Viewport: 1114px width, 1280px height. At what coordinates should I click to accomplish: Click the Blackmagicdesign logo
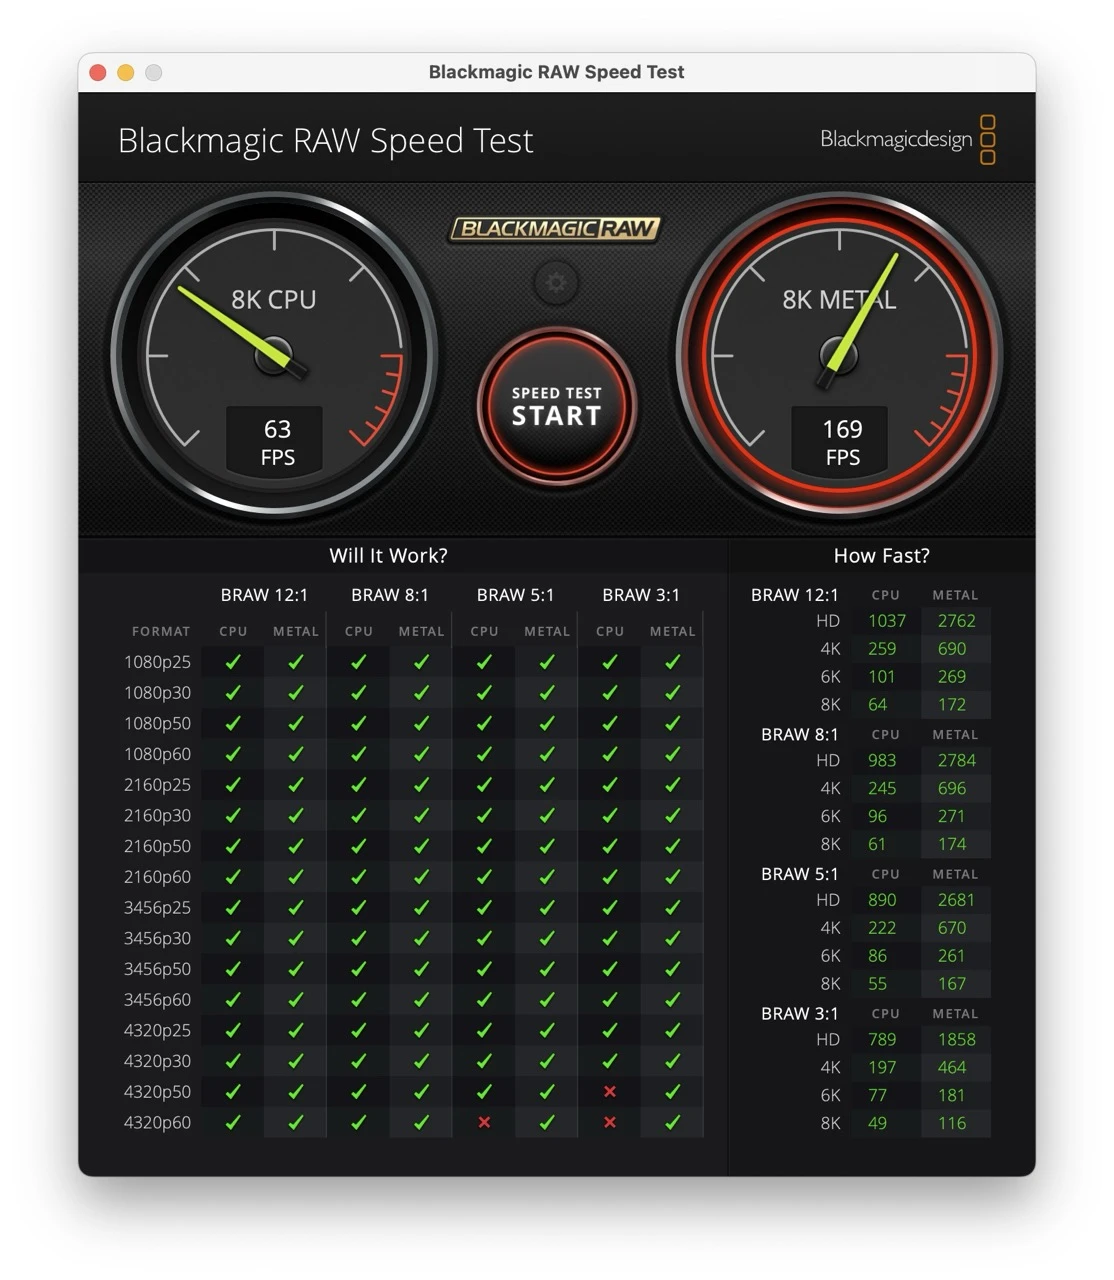(907, 139)
